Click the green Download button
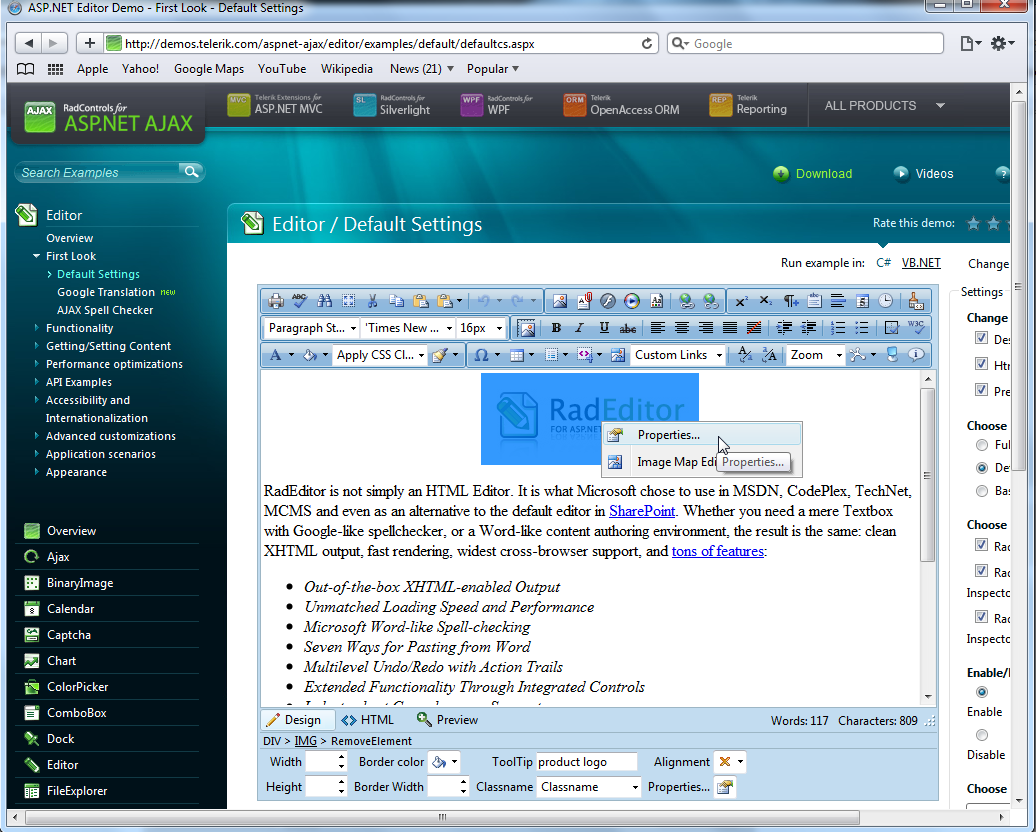Viewport: 1036px width, 832px height. [813, 174]
